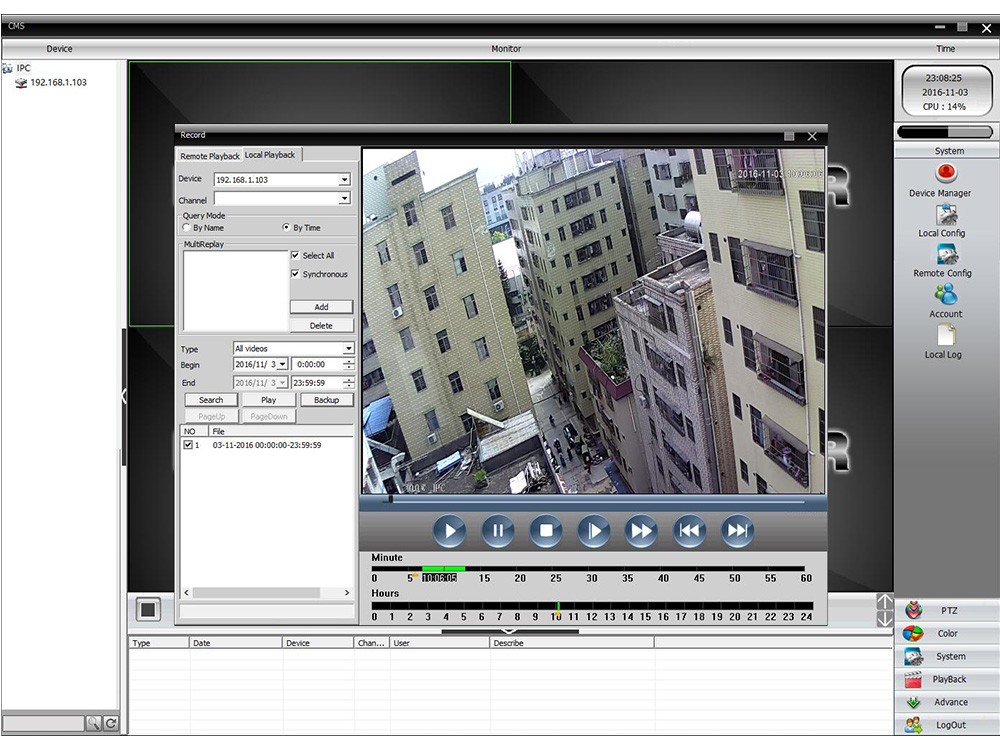Open the Channel dropdown
The image size is (1000, 750).
tap(344, 199)
